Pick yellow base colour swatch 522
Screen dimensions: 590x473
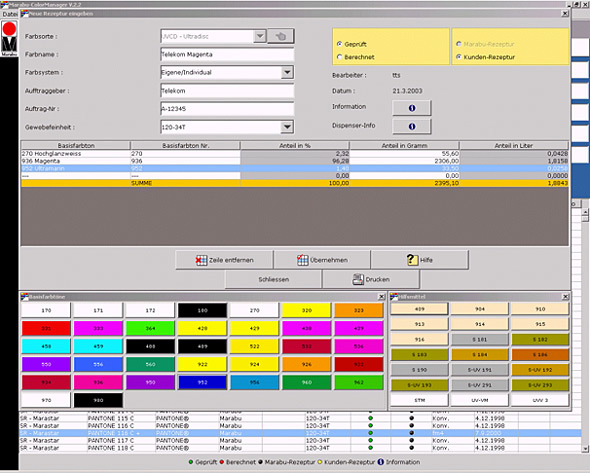coord(254,346)
